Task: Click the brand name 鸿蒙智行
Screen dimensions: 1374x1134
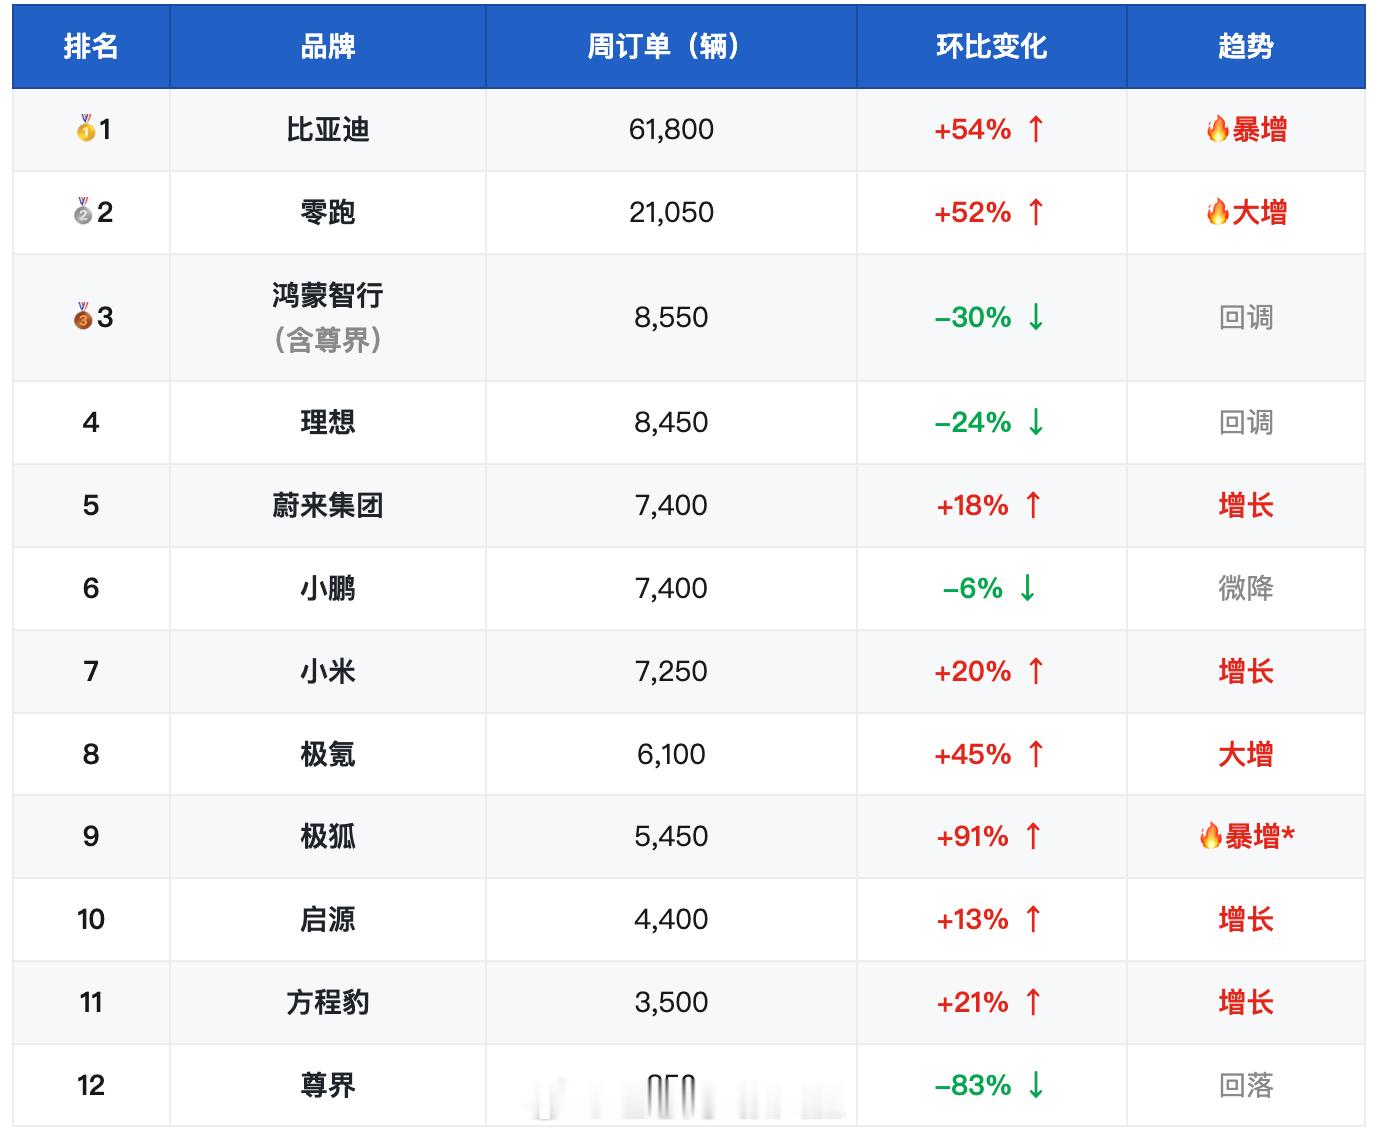Action: pyautogui.click(x=328, y=295)
